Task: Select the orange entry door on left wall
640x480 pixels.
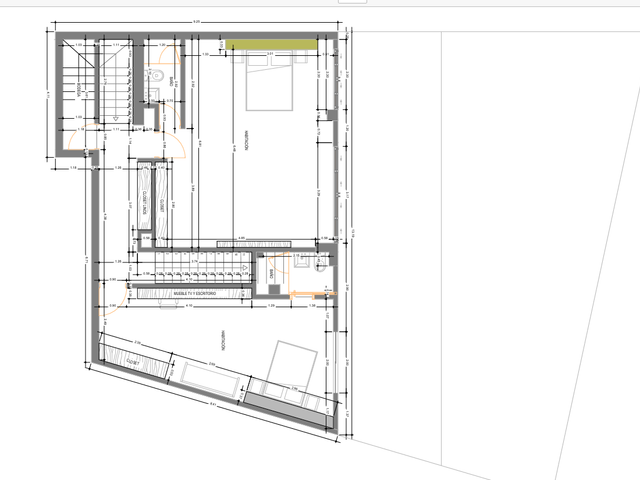Action: tap(113, 300)
